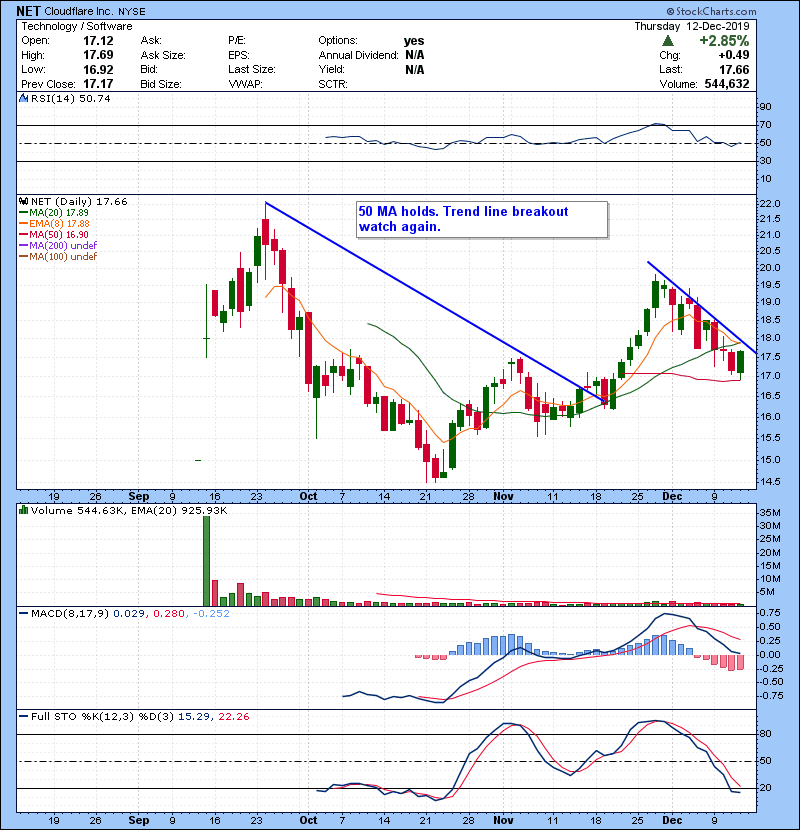Viewport: 800px width, 830px height.
Task: Click the 90 level on RSI axis
Action: click(766, 107)
